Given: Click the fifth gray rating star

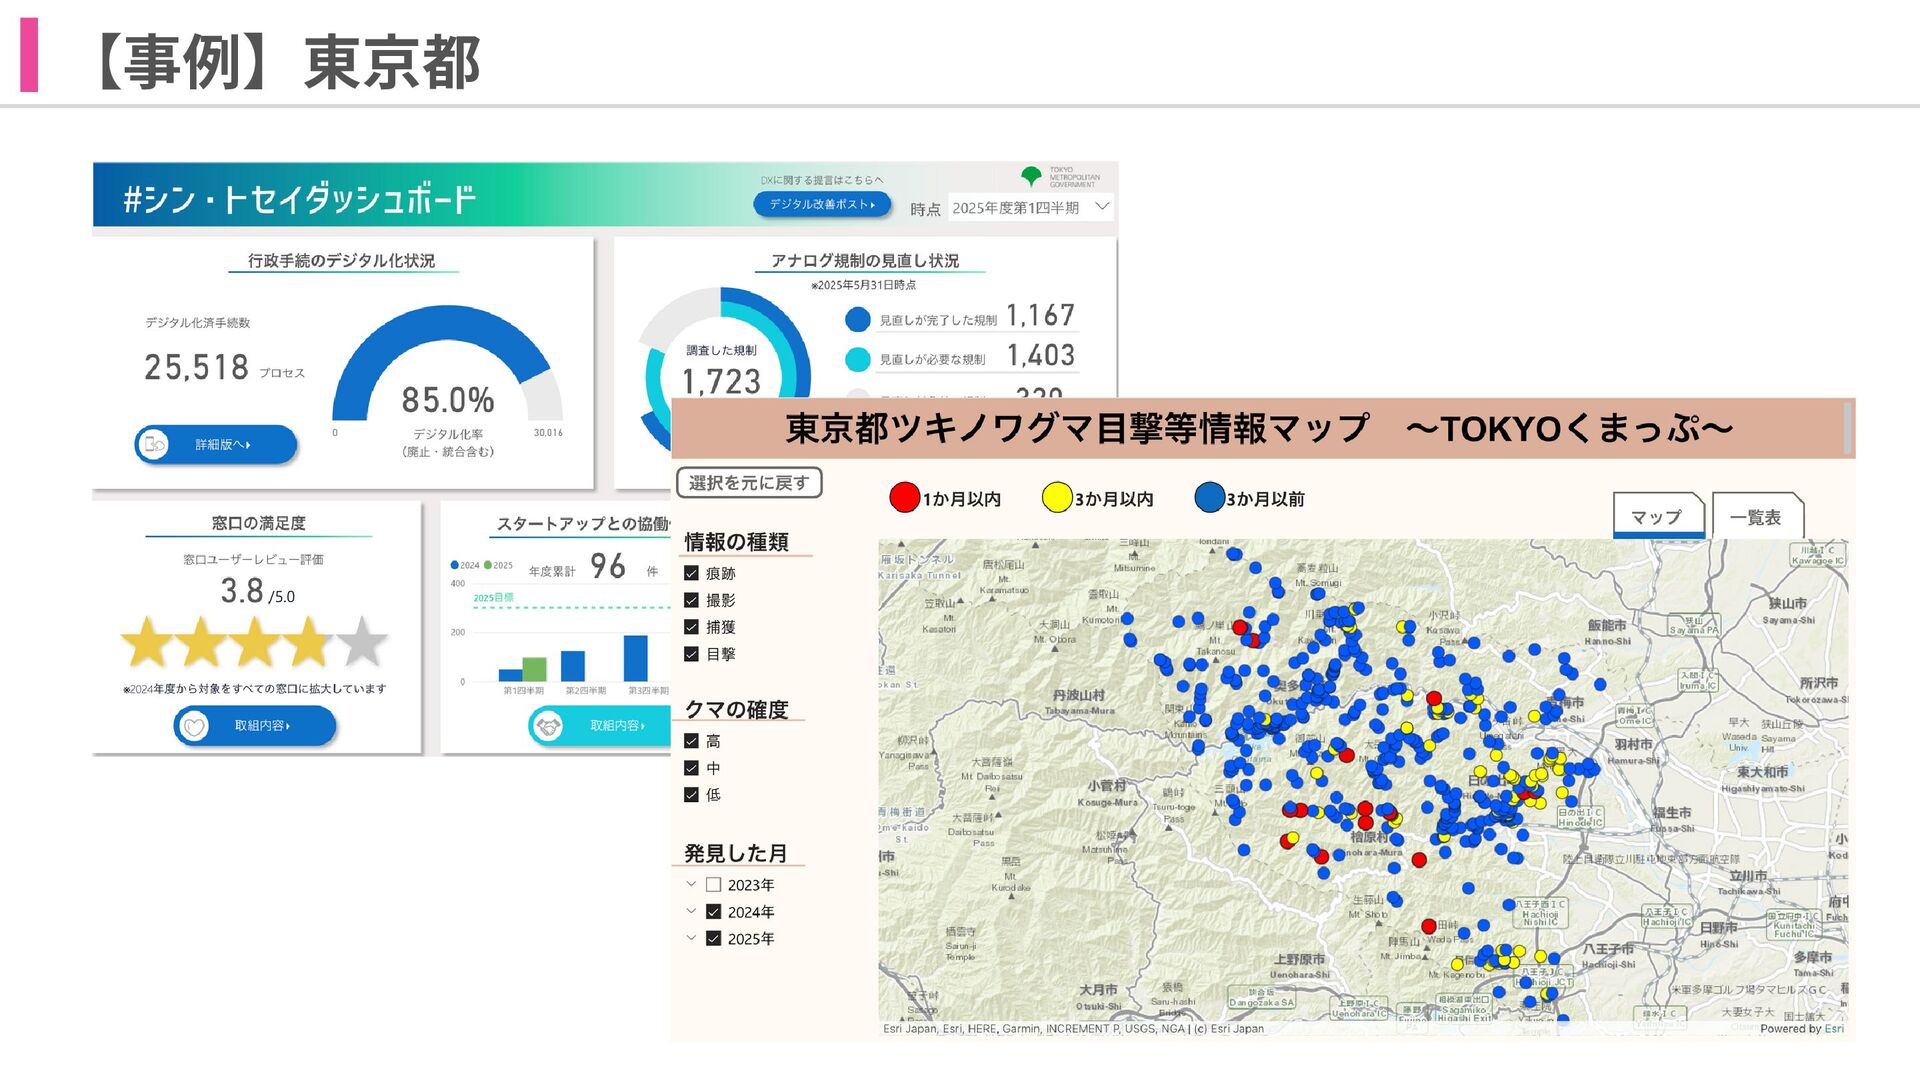Looking at the screenshot, I should [362, 642].
